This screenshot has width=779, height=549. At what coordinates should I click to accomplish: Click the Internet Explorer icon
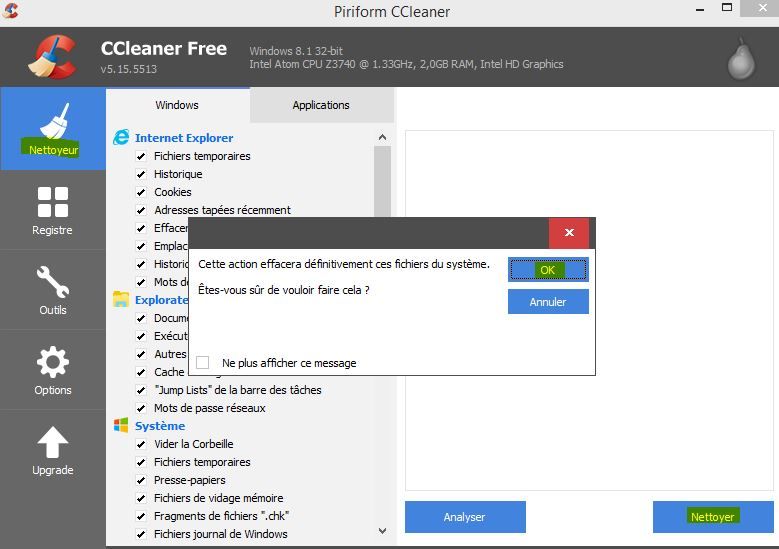(121, 138)
